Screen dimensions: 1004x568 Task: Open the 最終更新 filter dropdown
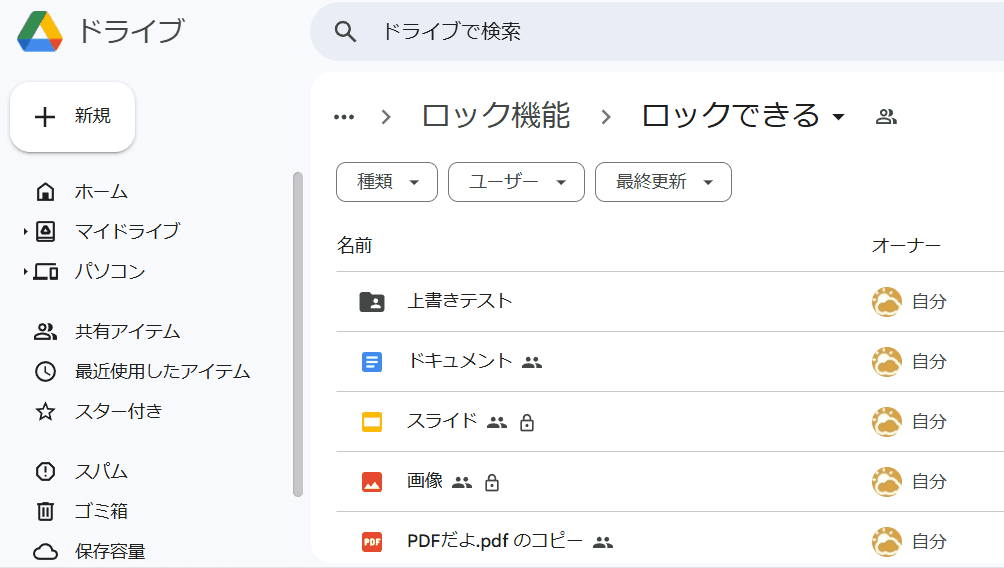(663, 182)
